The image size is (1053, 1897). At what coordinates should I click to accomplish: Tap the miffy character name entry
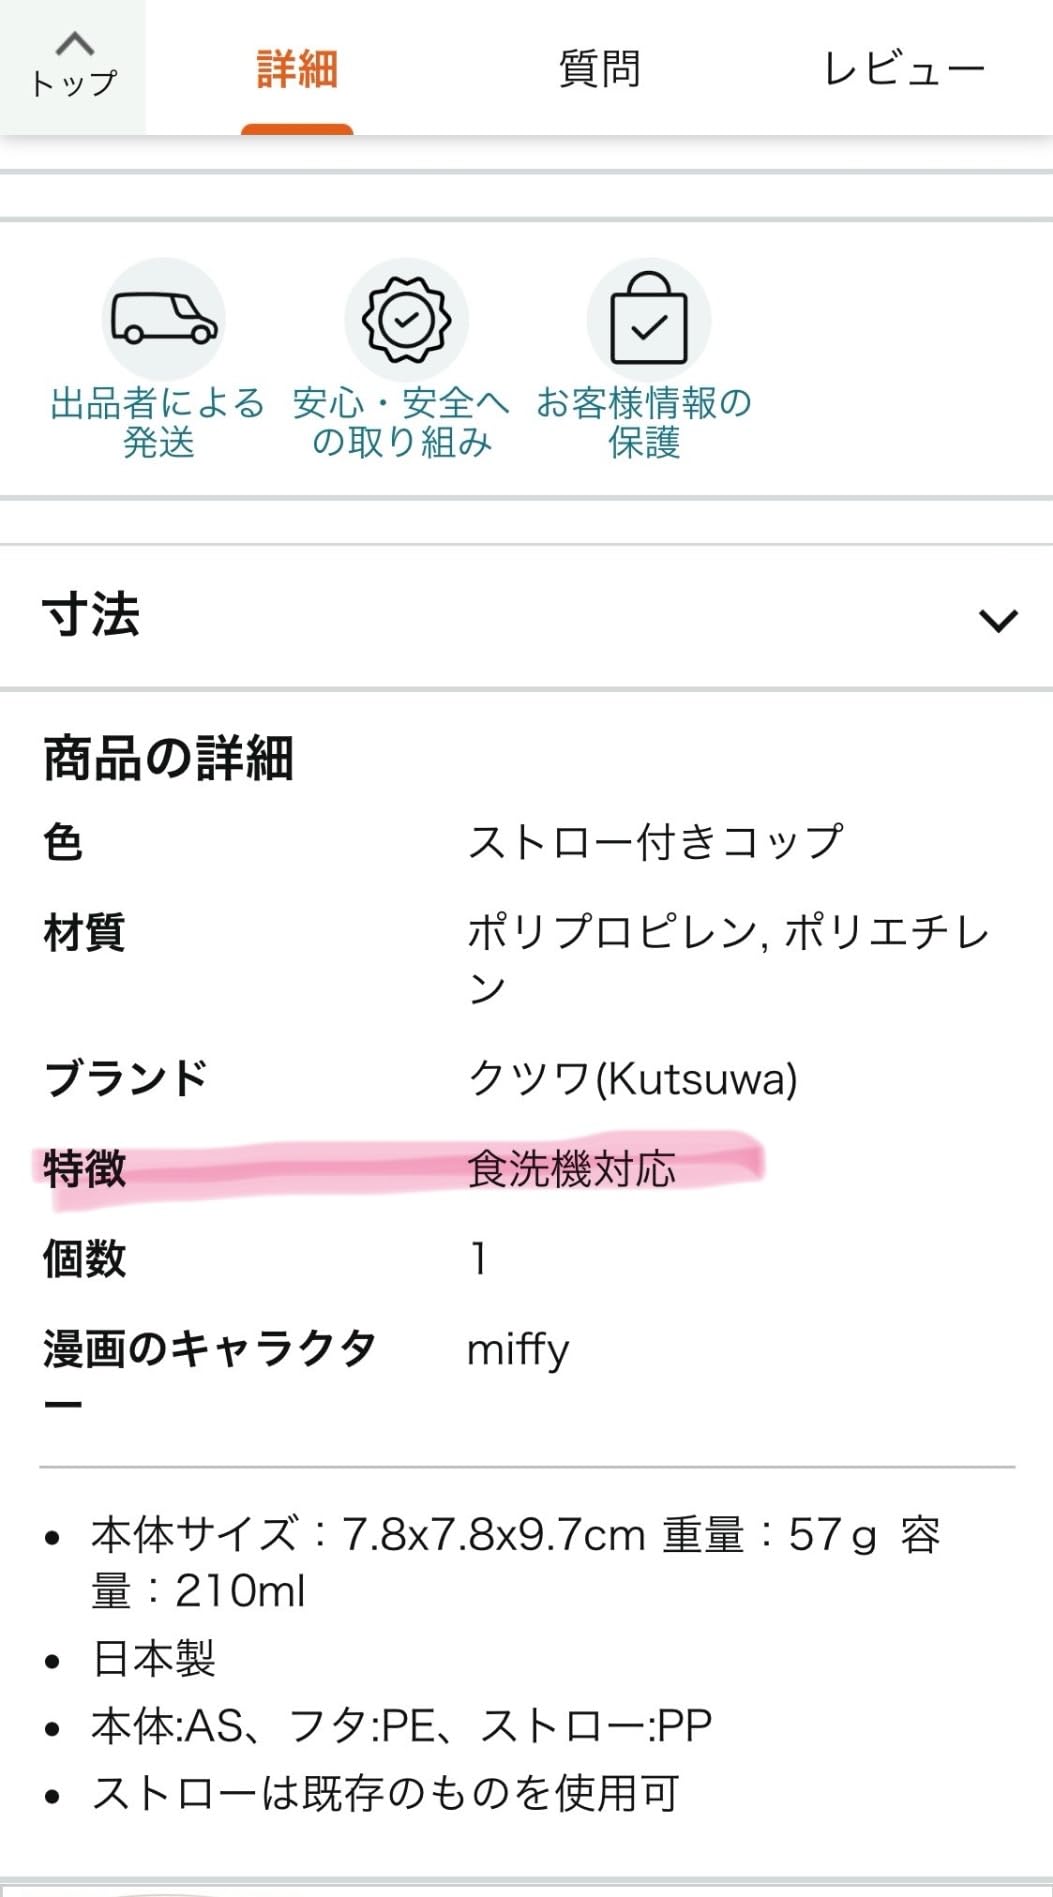(x=517, y=1348)
